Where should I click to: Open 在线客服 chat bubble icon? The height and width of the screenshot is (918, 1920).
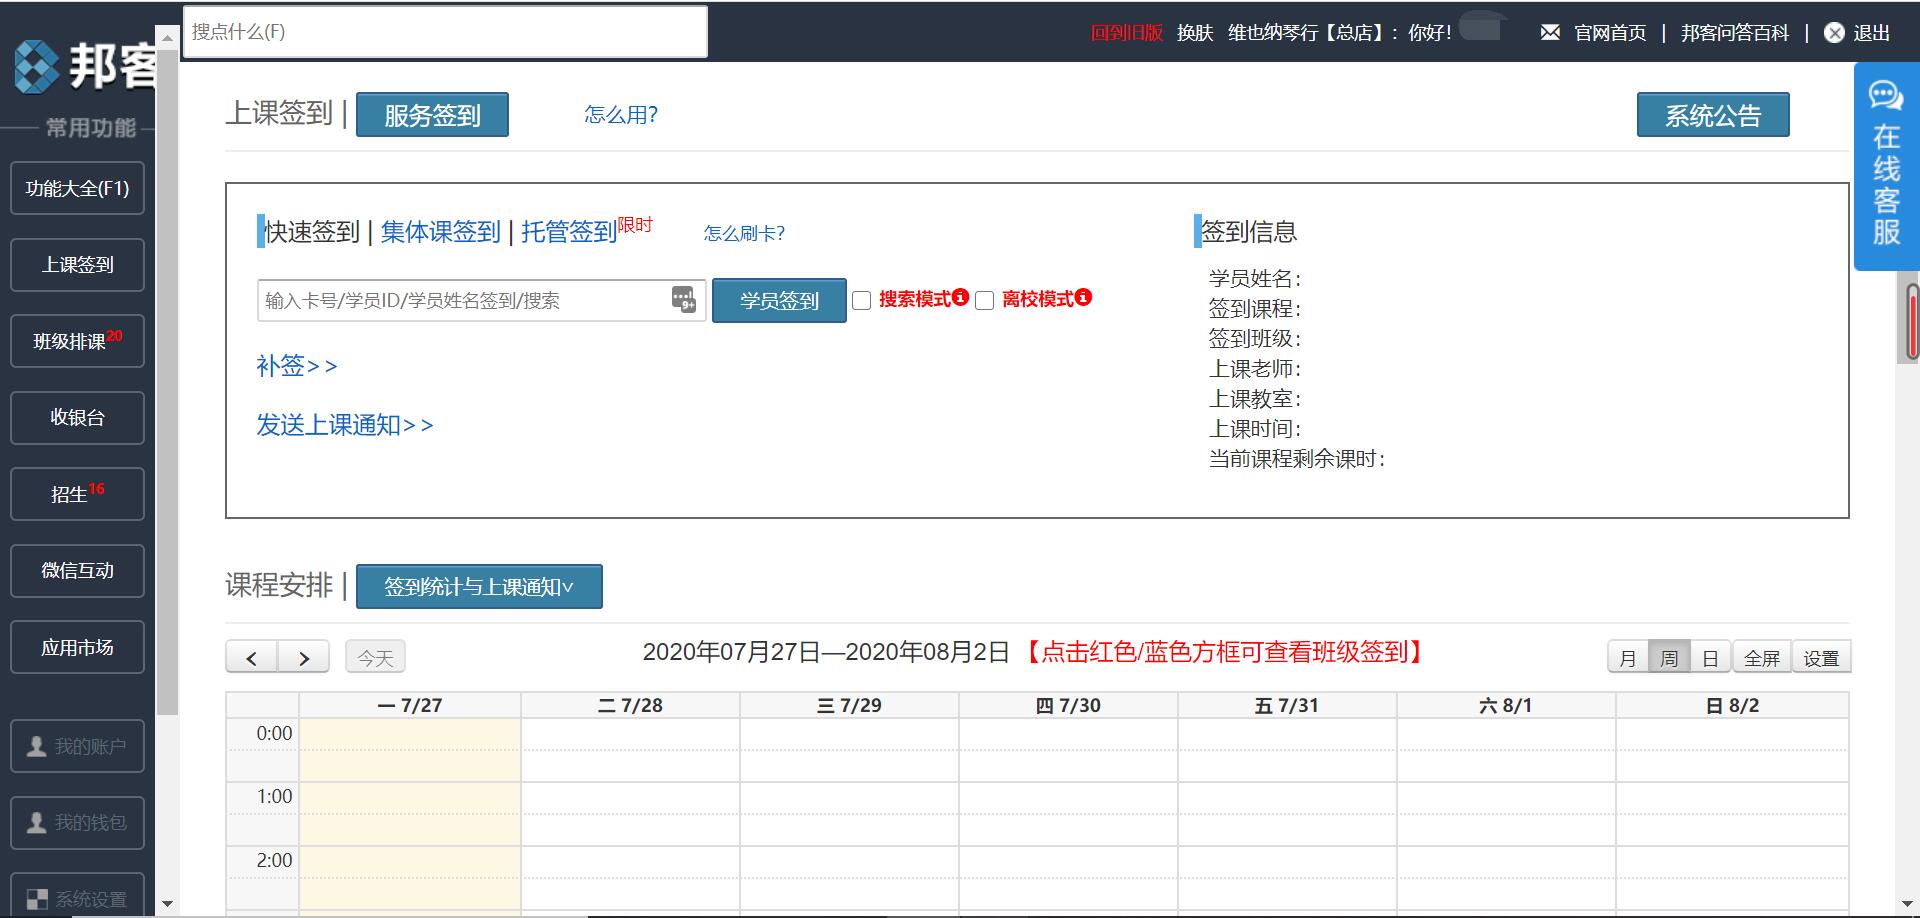1884,96
